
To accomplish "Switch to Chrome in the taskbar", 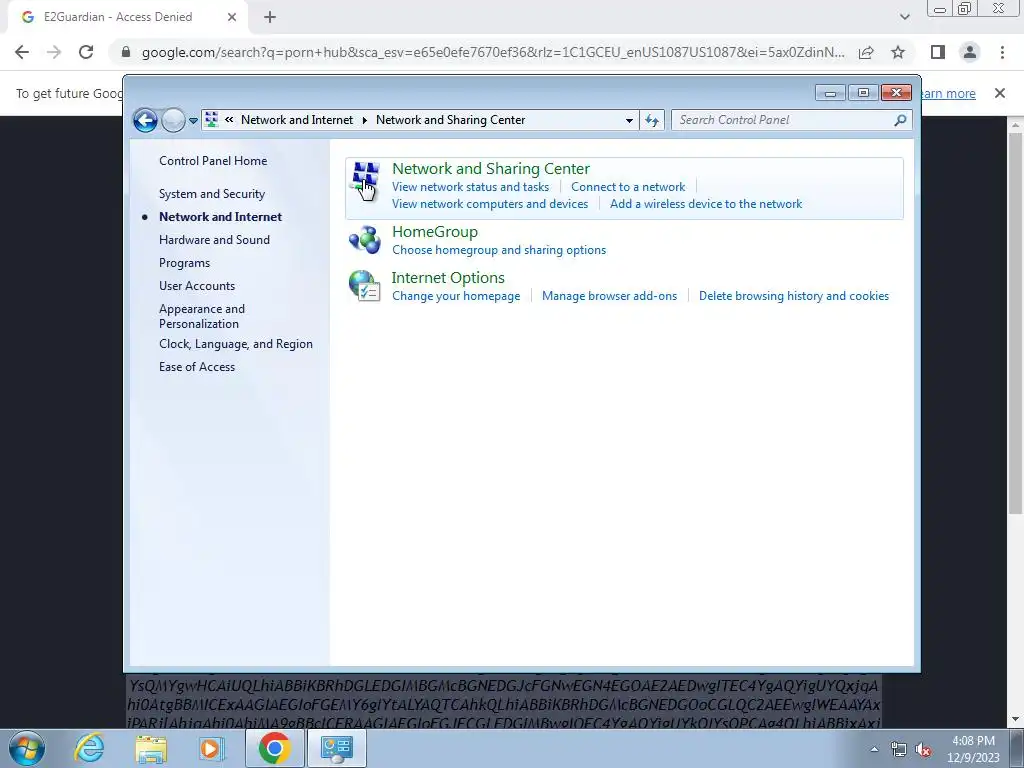I will (274, 748).
